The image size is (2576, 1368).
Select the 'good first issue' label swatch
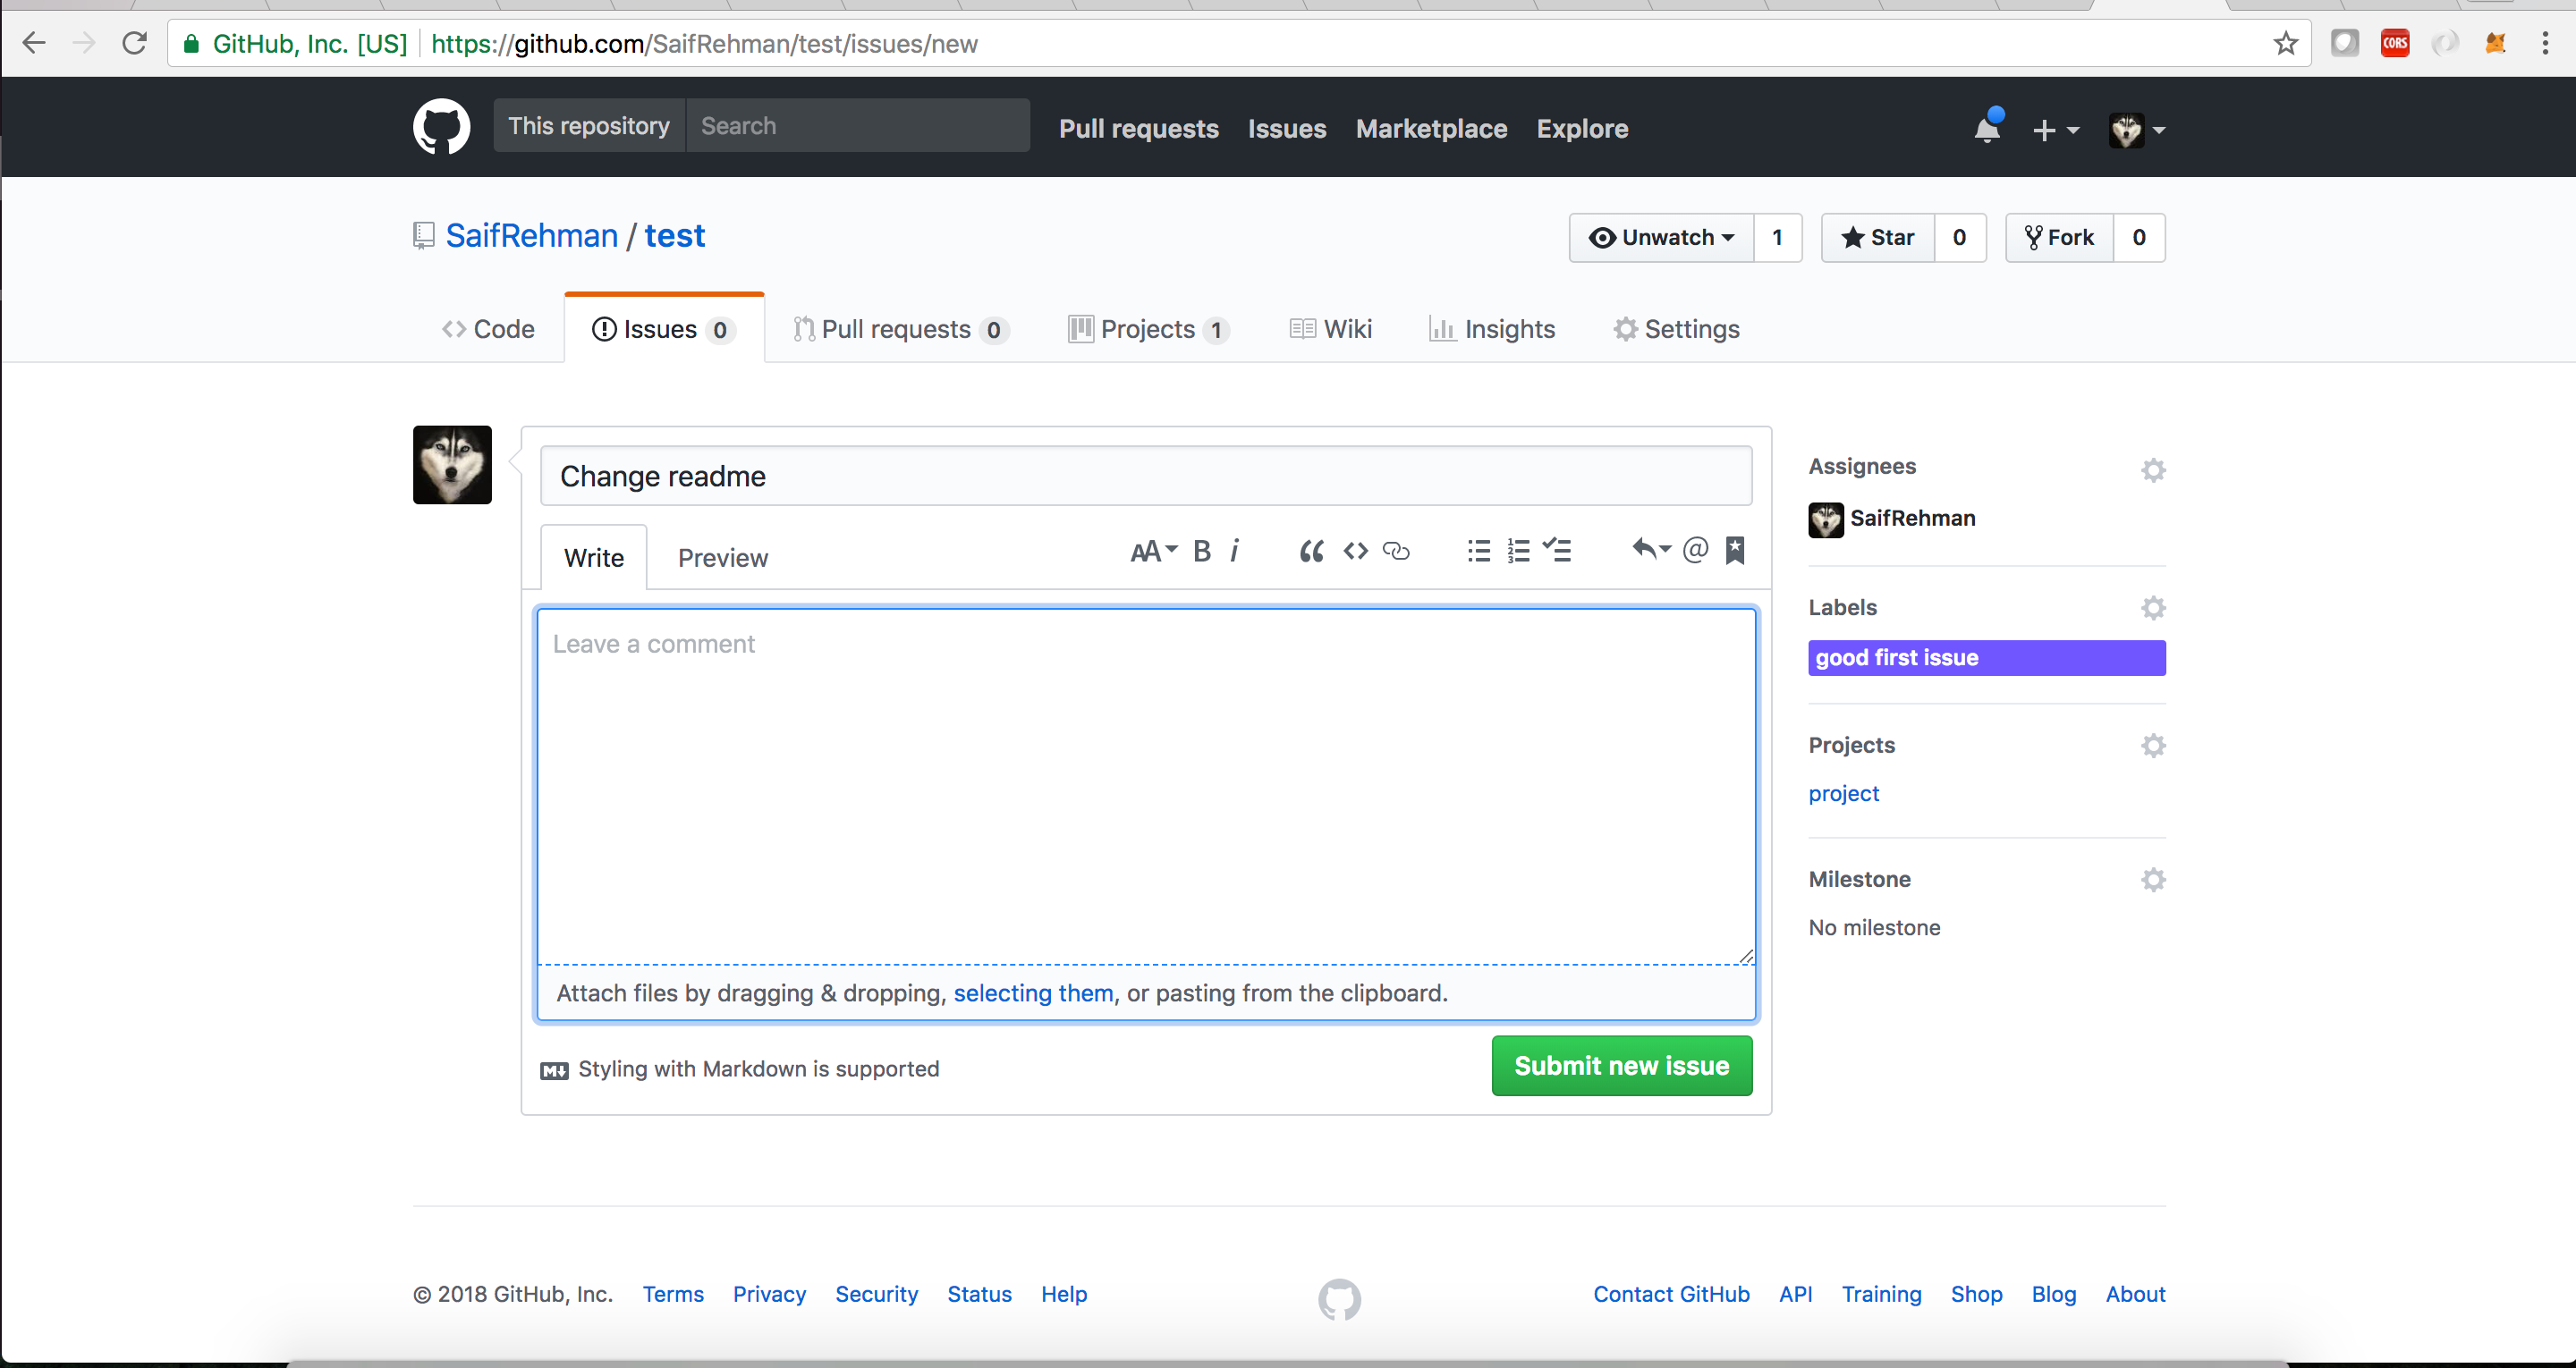pyautogui.click(x=1986, y=657)
